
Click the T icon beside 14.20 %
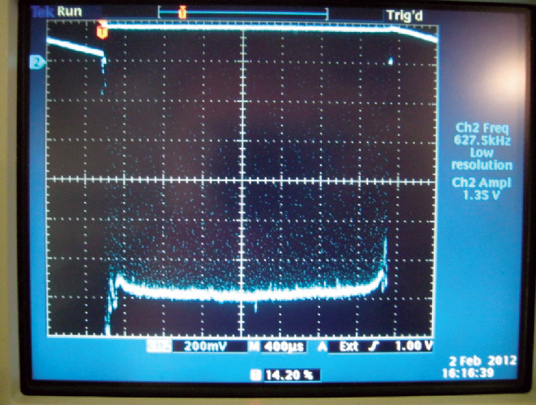point(256,375)
